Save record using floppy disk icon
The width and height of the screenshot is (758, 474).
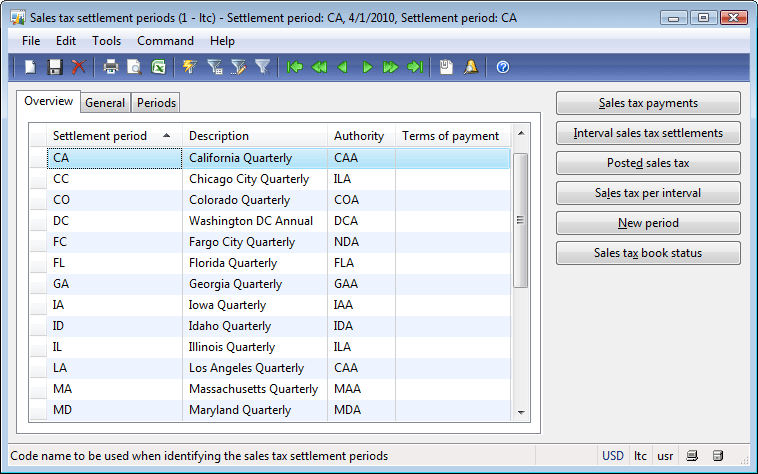(x=55, y=67)
